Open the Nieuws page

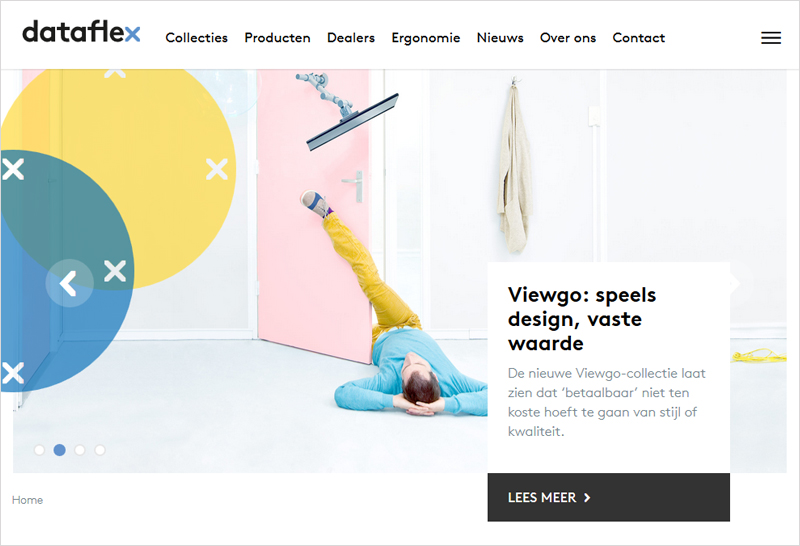[500, 38]
